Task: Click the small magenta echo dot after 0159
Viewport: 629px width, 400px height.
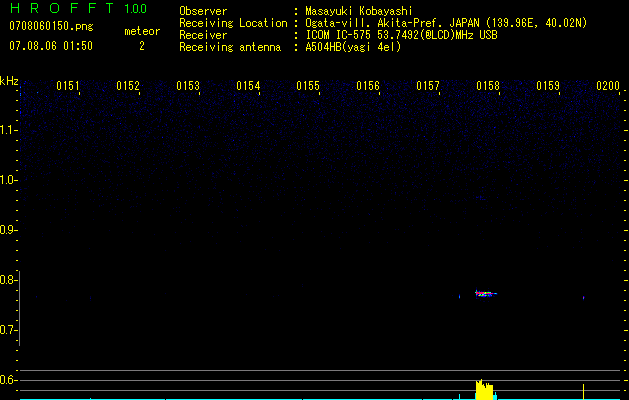Action: 583,298
